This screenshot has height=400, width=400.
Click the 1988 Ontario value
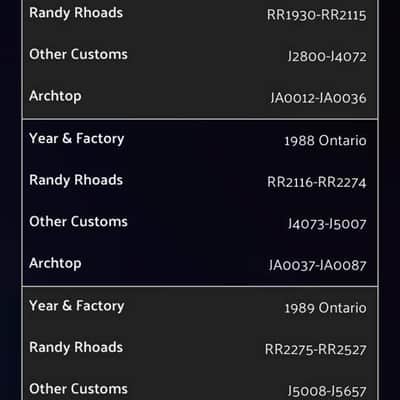(x=325, y=141)
